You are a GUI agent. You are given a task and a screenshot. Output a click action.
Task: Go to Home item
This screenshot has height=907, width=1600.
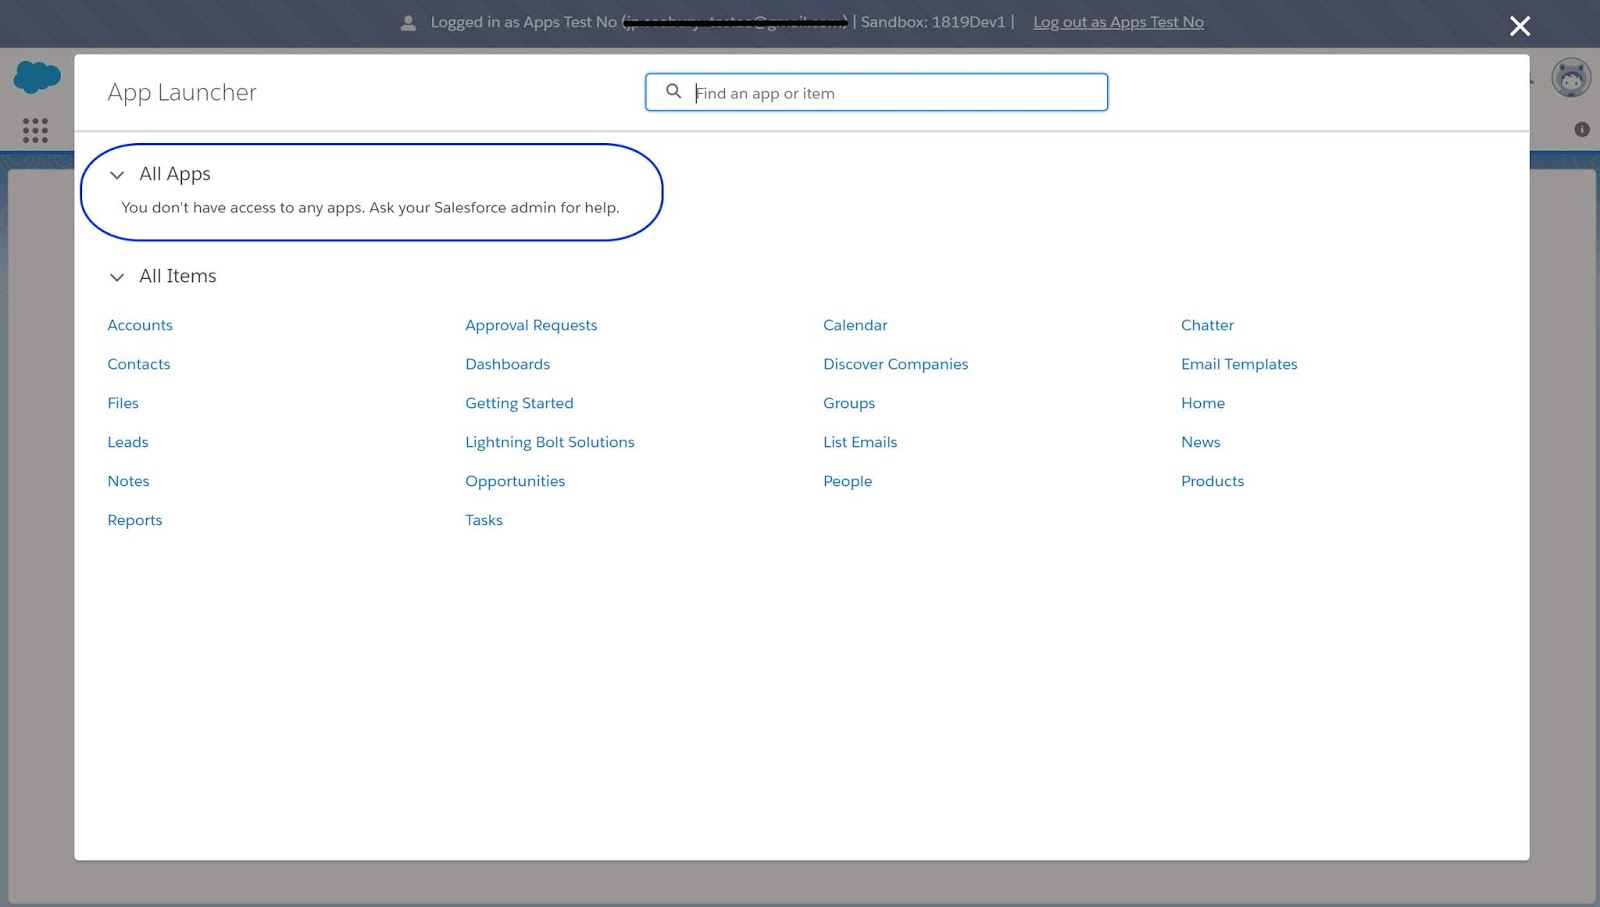(x=1203, y=403)
